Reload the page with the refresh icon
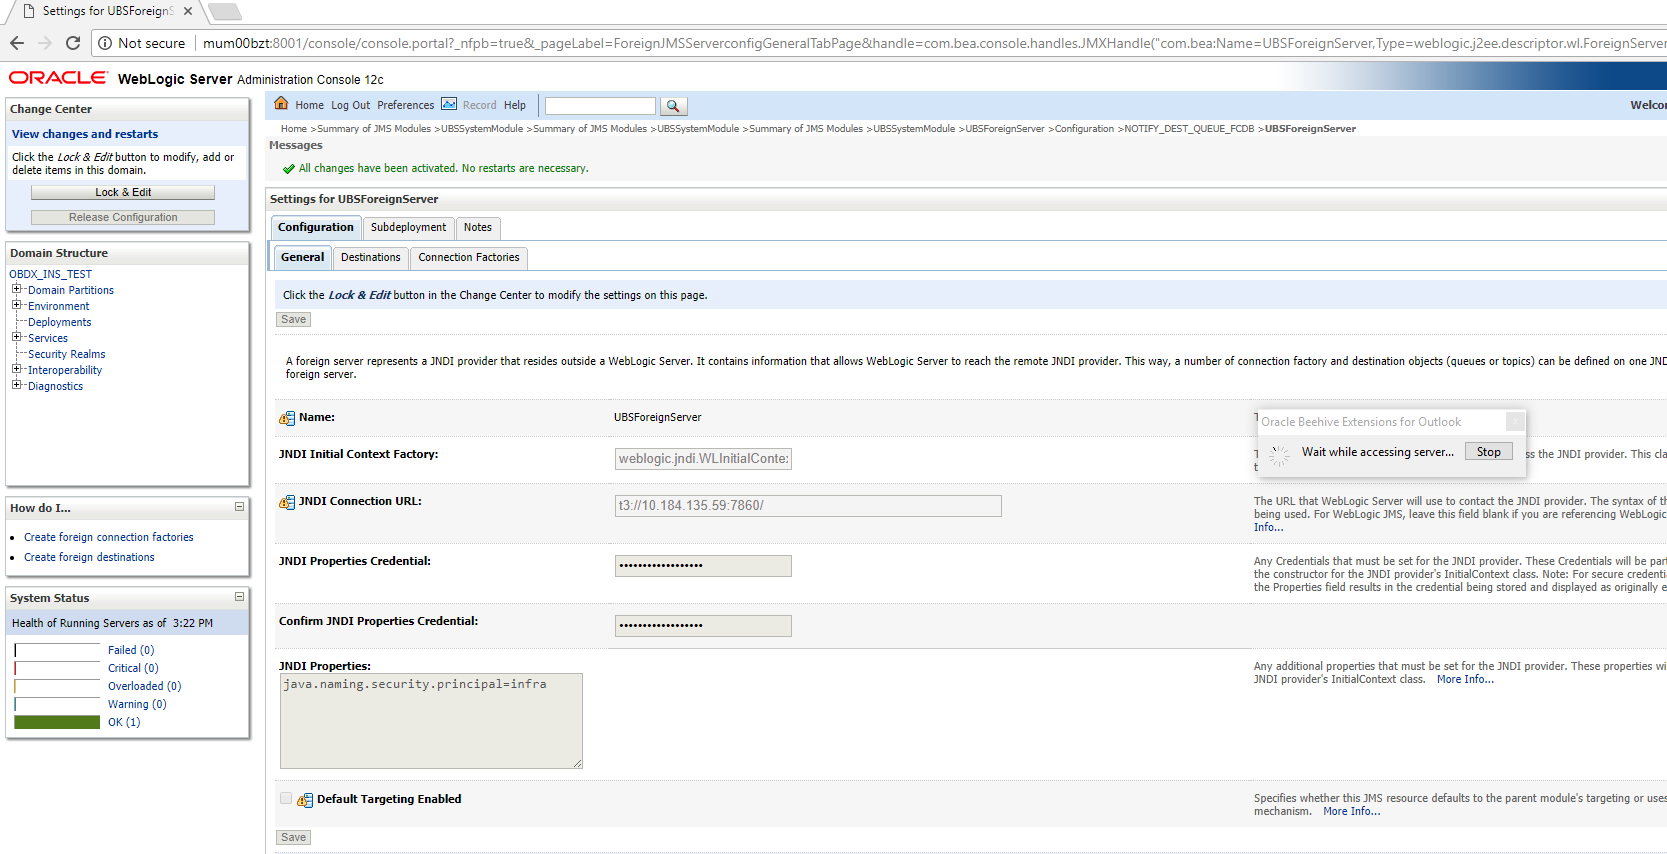 pyautogui.click(x=73, y=43)
